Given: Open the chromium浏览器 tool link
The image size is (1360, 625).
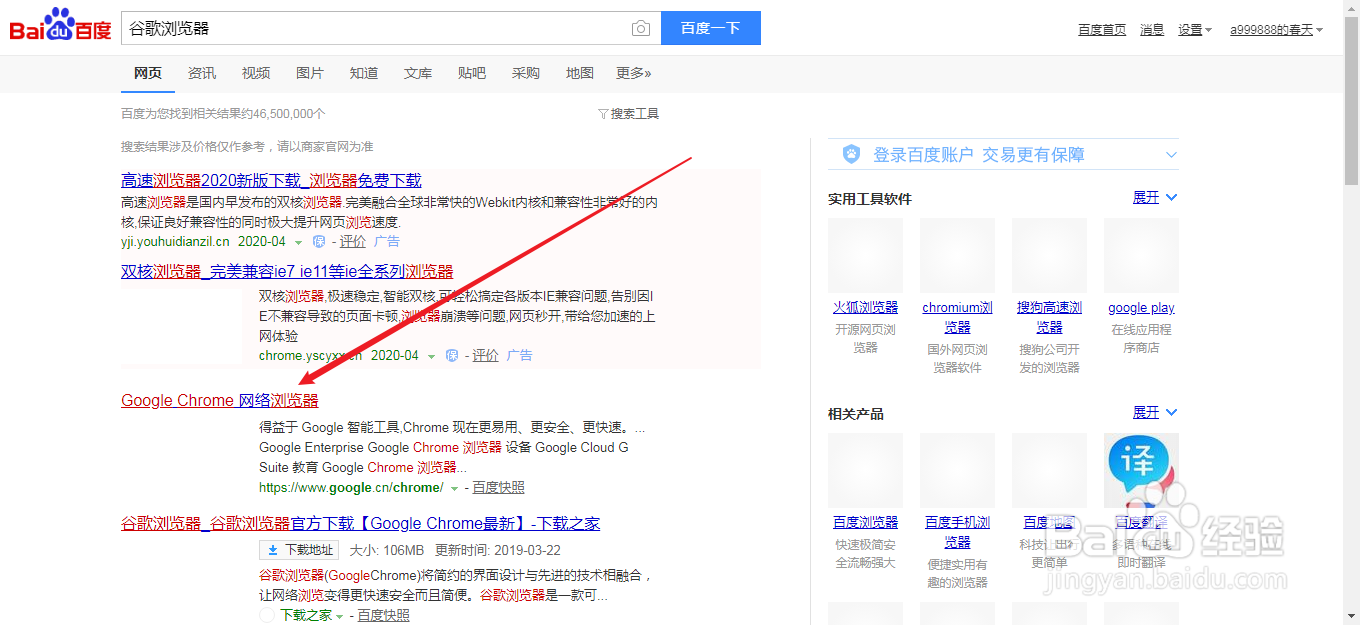Looking at the screenshot, I should (957, 317).
